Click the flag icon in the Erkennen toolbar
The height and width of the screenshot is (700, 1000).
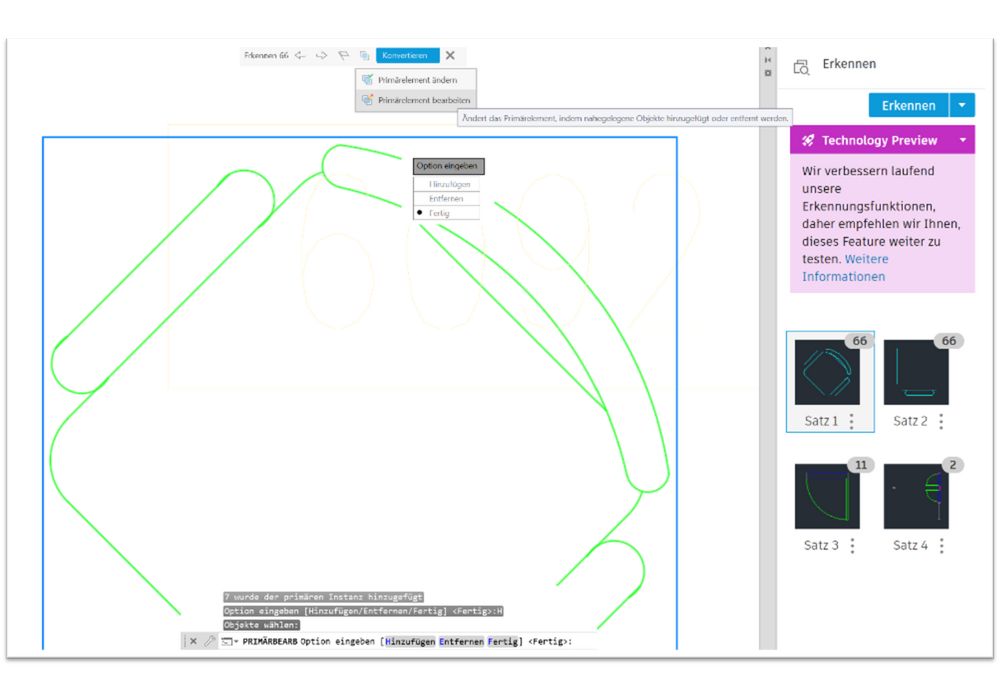coord(341,55)
